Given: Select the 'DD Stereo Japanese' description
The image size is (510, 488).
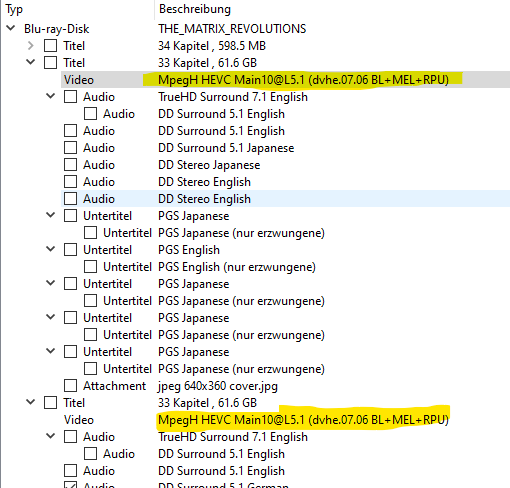Looking at the screenshot, I should (x=209, y=165).
